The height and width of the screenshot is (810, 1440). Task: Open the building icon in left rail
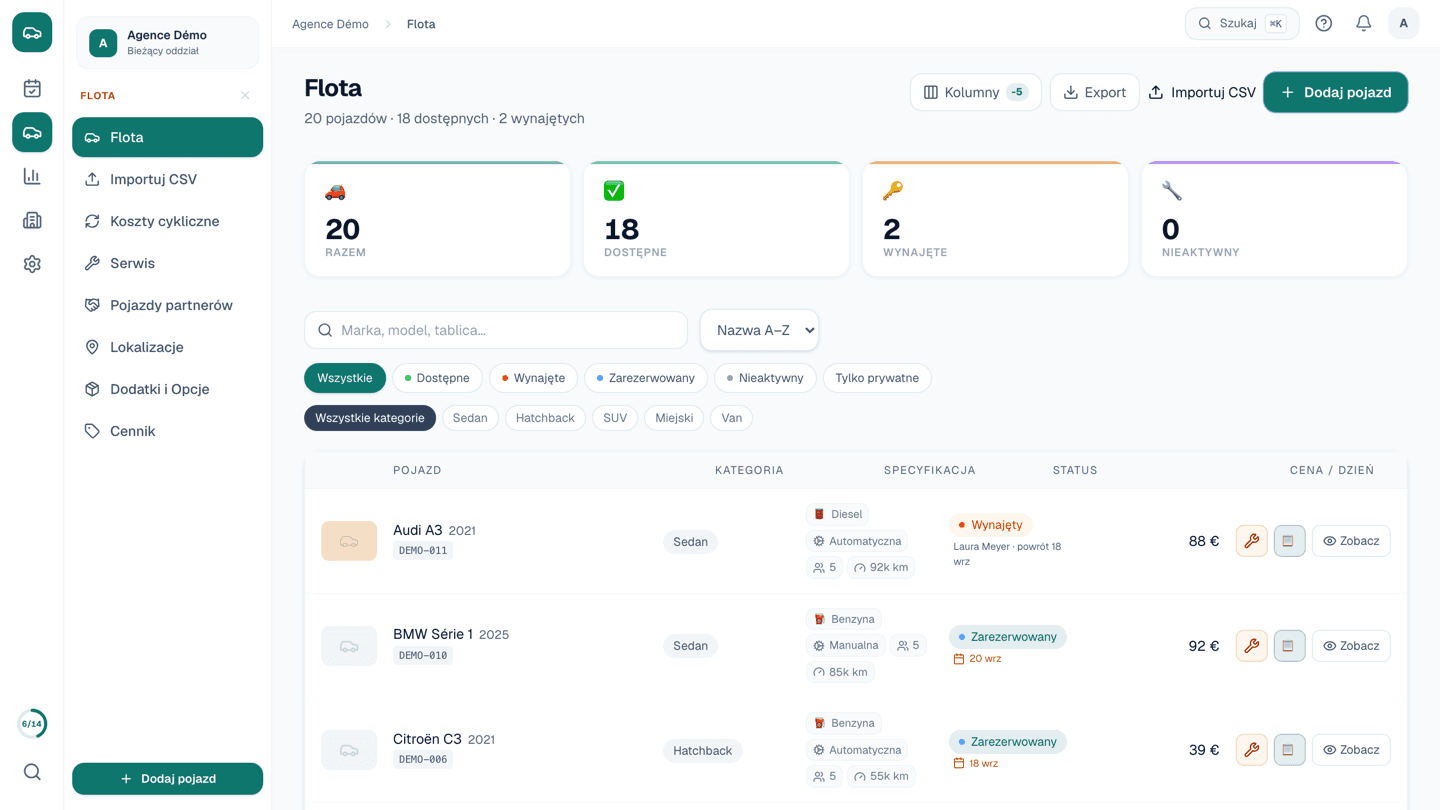[x=32, y=220]
